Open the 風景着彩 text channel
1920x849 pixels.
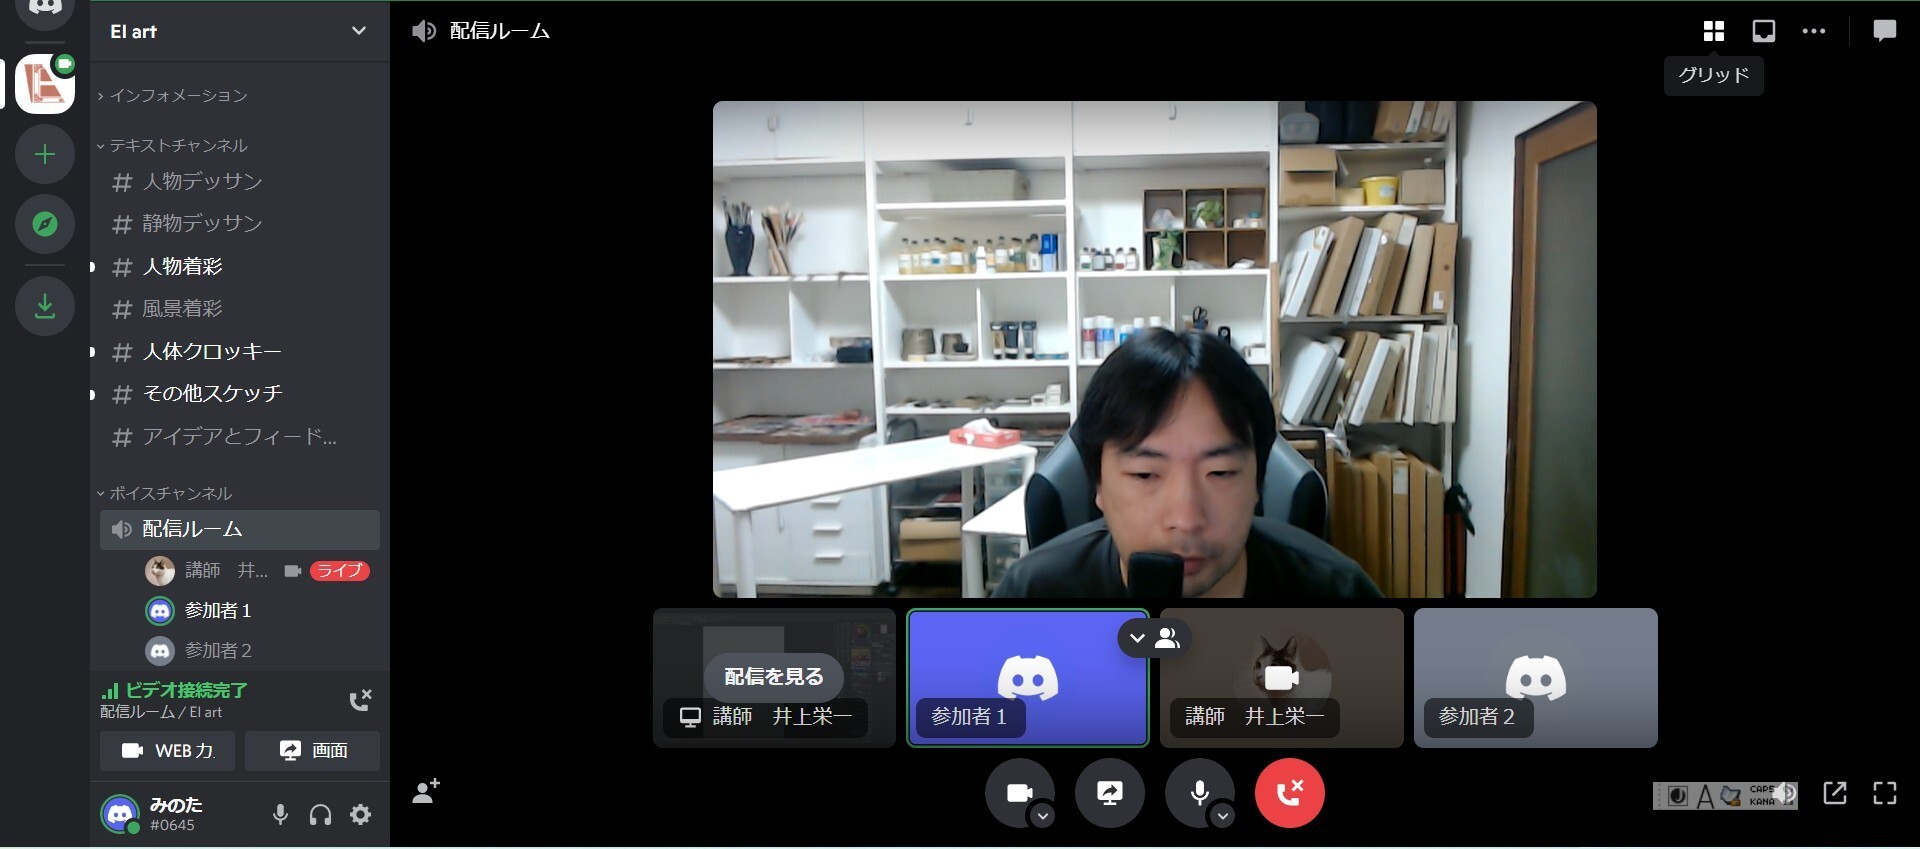[x=182, y=309]
